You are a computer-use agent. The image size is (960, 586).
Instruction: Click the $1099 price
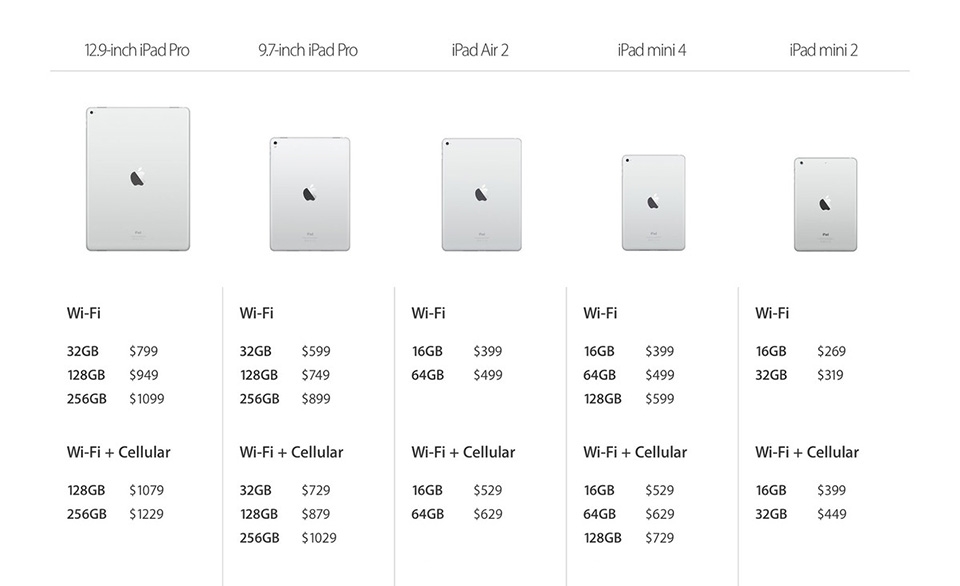coord(146,399)
